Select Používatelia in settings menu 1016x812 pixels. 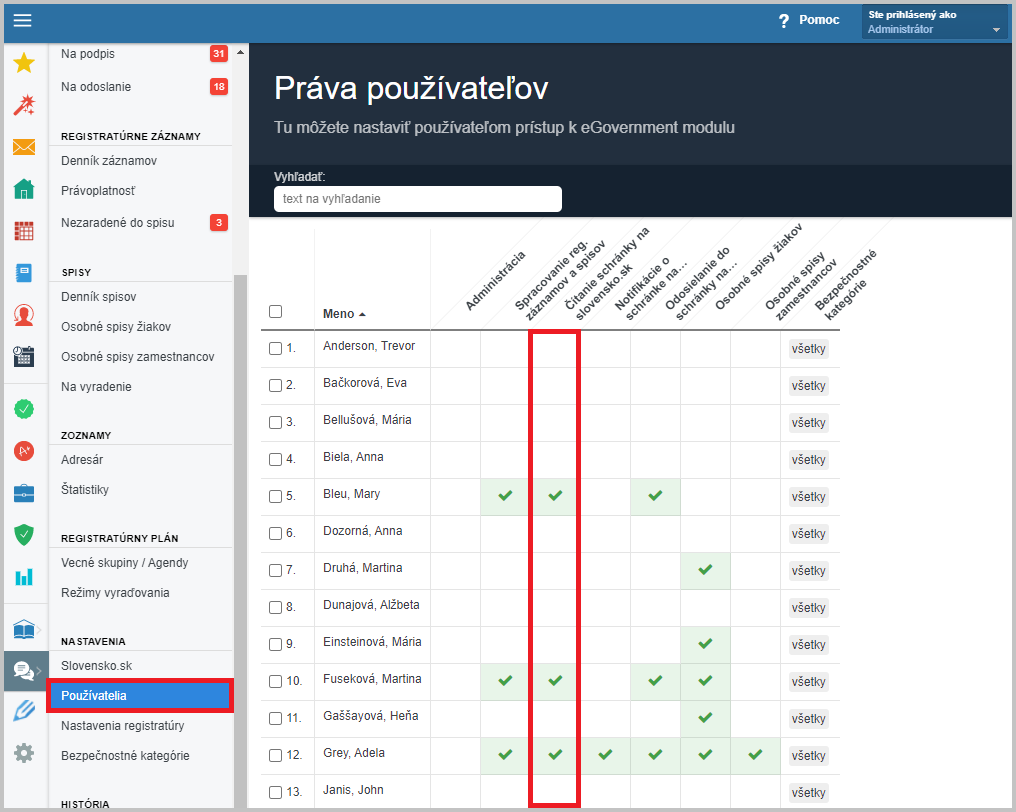tap(140, 695)
